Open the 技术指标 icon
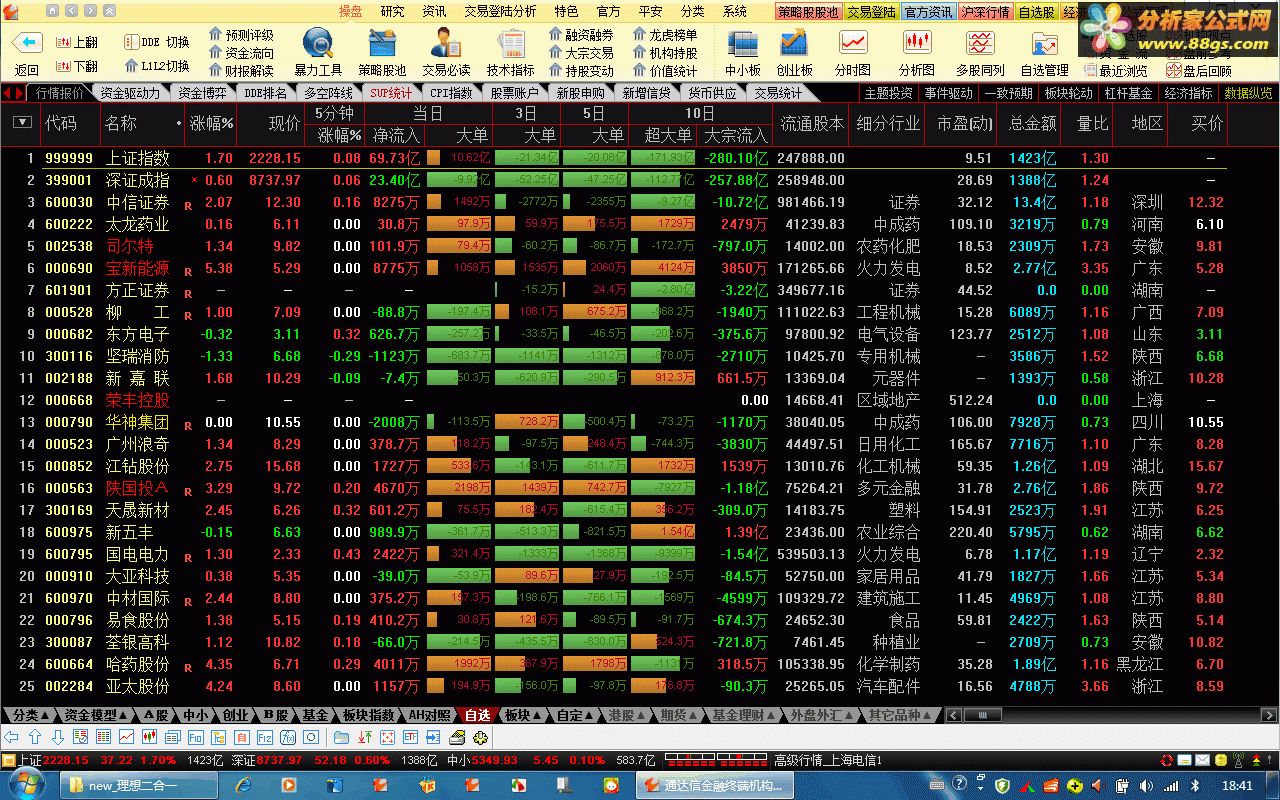 coord(511,43)
